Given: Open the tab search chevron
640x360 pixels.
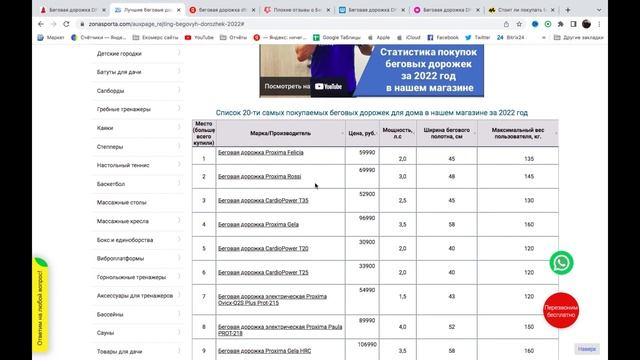Looking at the screenshot, I should [x=599, y=10].
